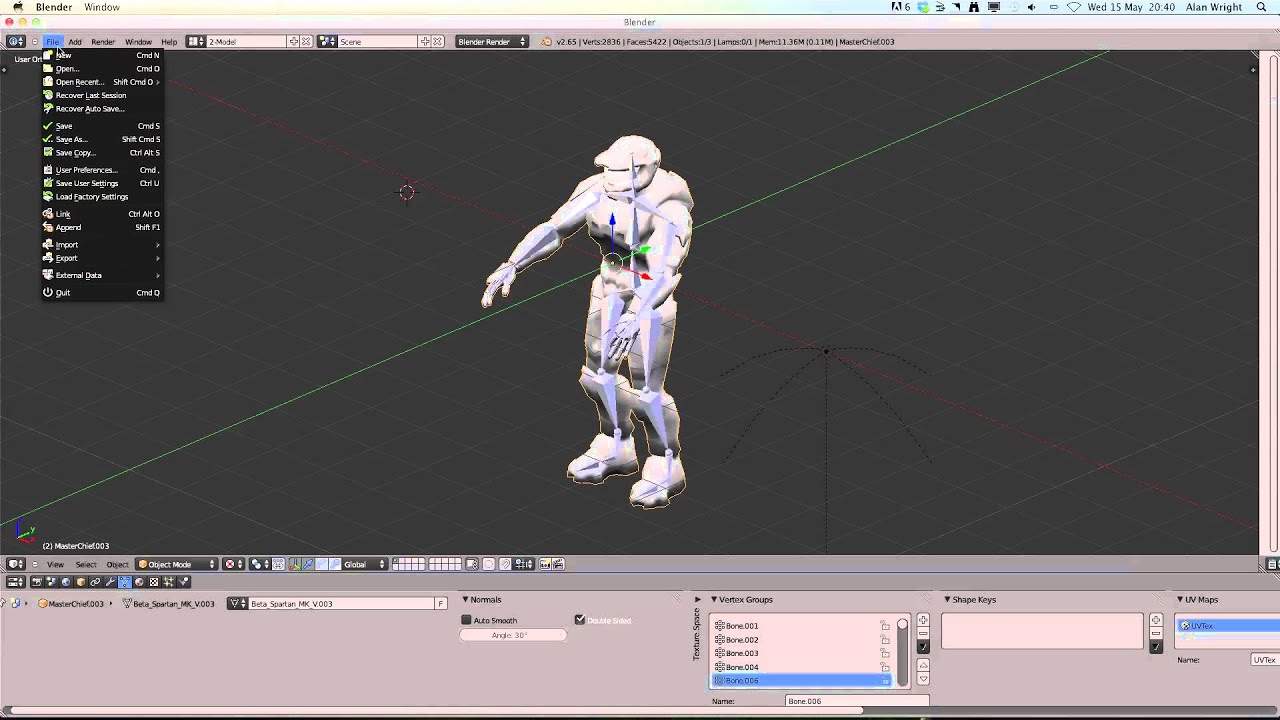Choose Open Recent from File menu

coord(102,82)
